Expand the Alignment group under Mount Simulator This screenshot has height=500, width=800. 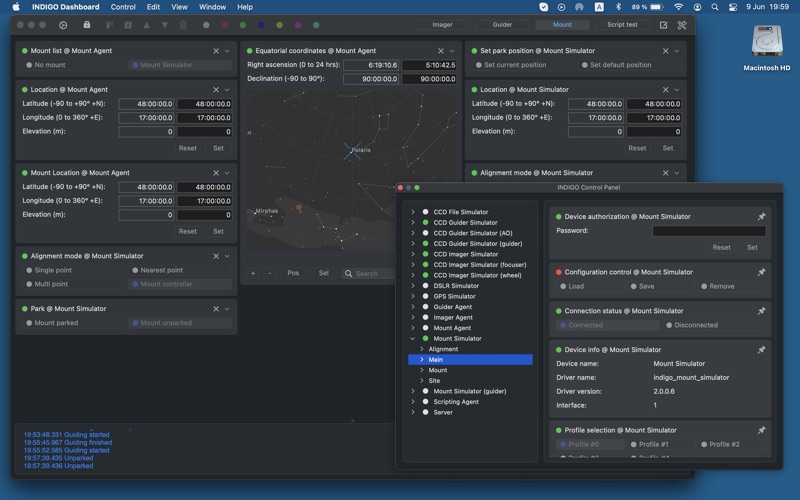[422, 349]
